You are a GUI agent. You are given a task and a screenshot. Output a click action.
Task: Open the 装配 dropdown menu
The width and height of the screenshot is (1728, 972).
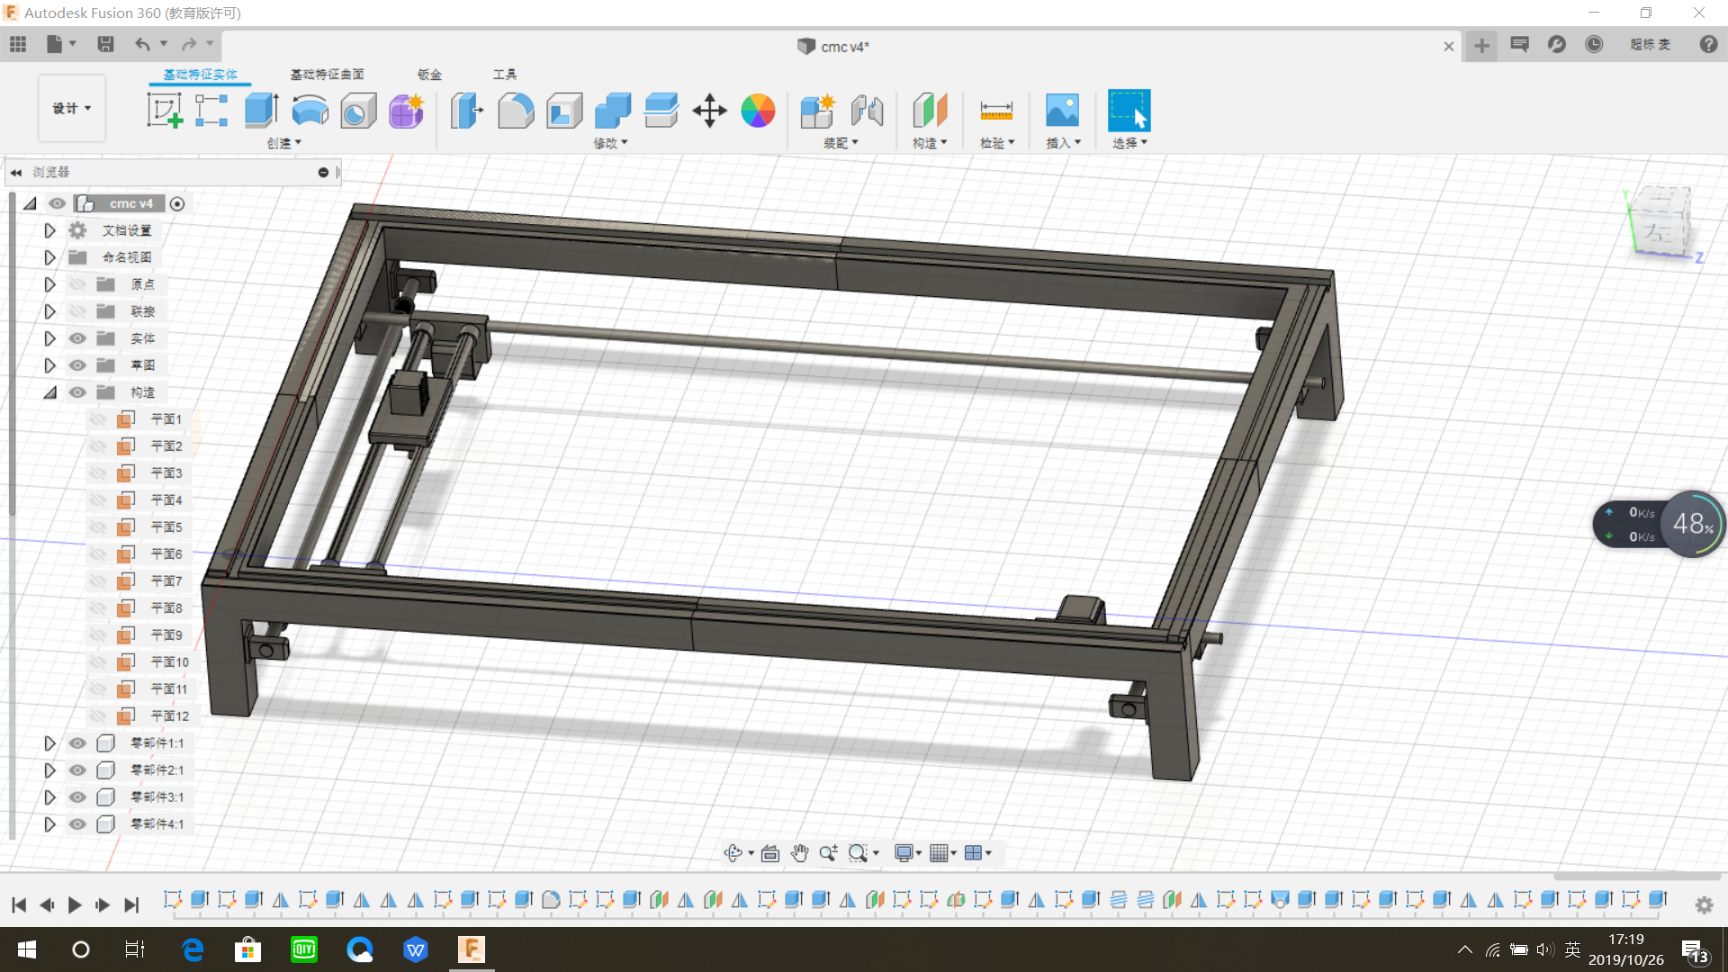(x=841, y=143)
